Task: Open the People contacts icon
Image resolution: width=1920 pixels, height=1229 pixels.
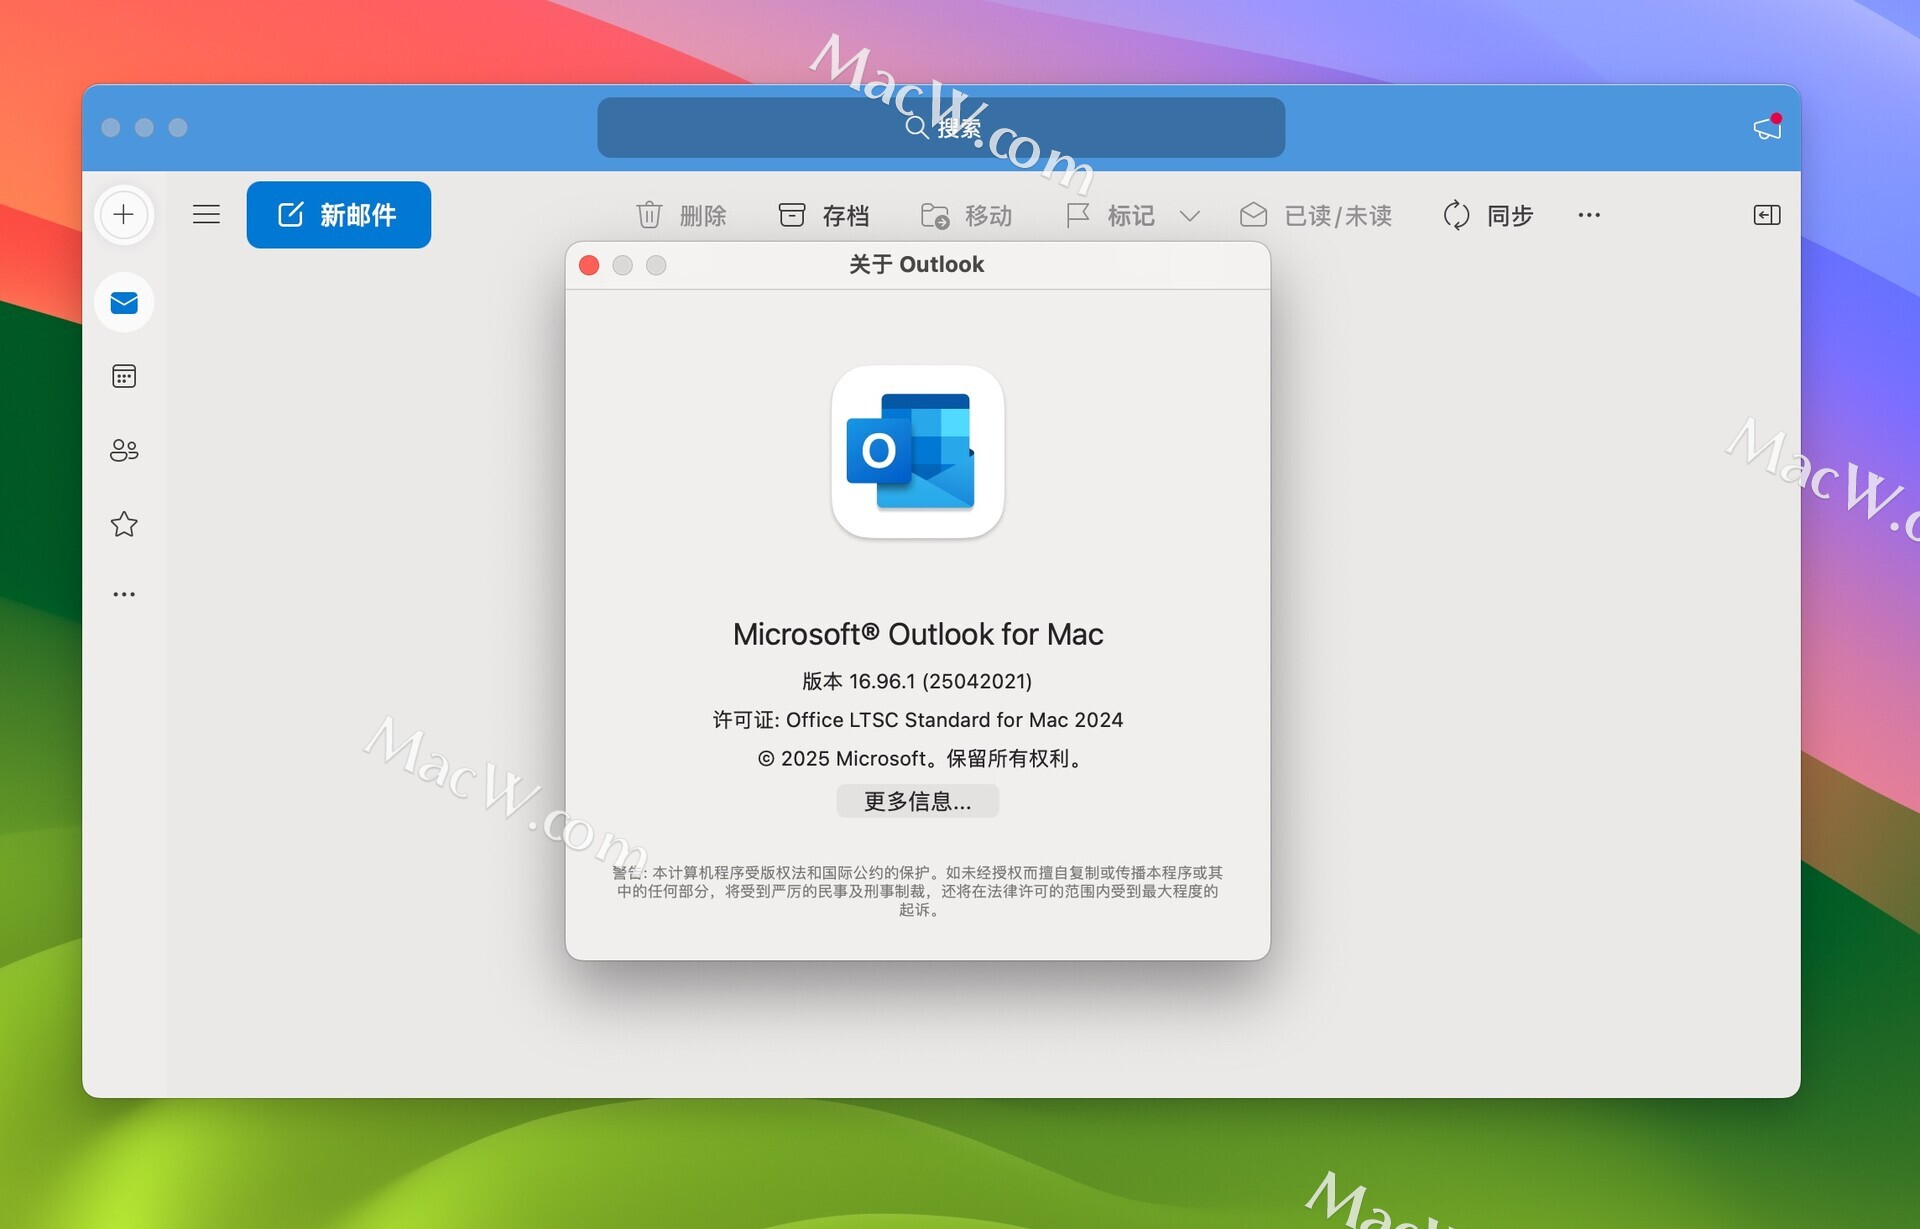Action: (x=124, y=450)
